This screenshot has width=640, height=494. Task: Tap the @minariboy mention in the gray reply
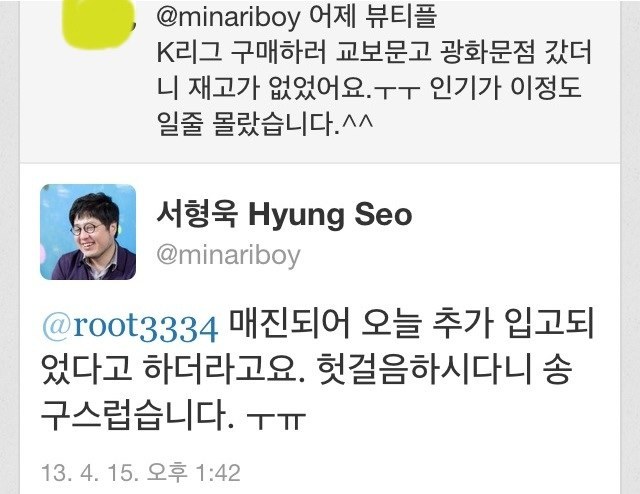click(228, 18)
